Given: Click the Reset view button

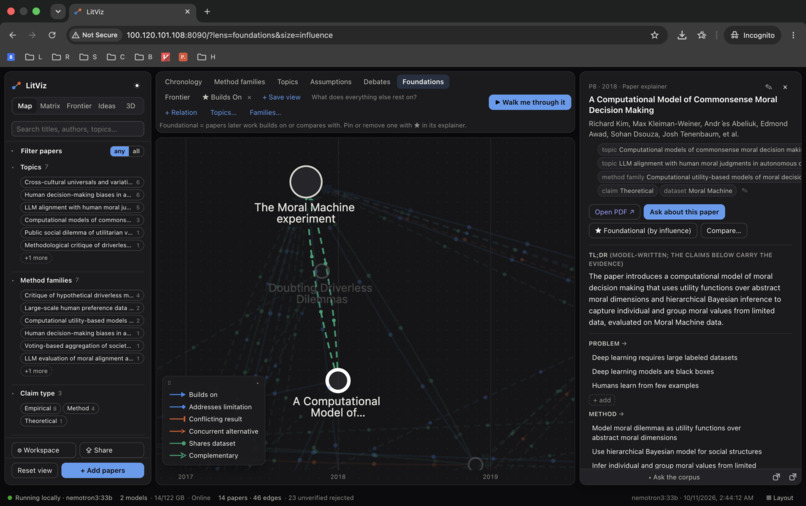Looking at the screenshot, I should [x=34, y=471].
